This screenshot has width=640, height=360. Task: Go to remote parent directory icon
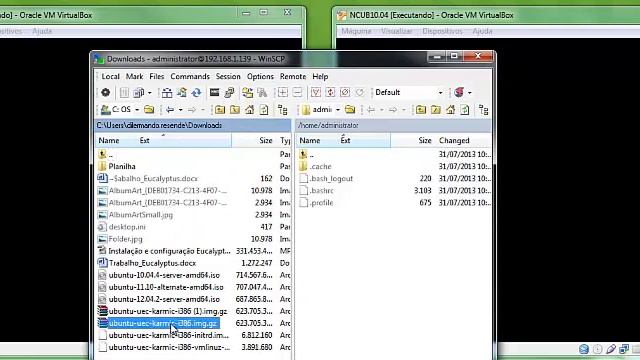pos(421,109)
